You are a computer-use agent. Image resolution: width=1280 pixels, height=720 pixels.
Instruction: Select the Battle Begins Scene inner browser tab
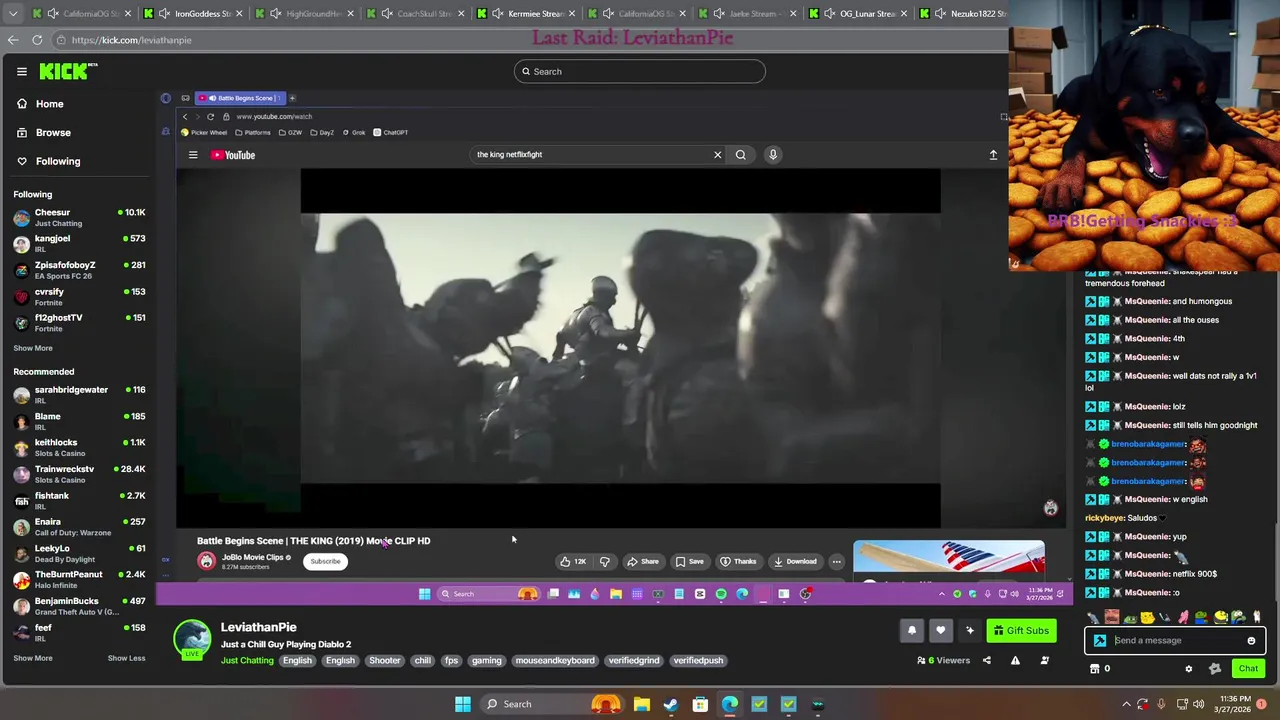[x=238, y=98]
